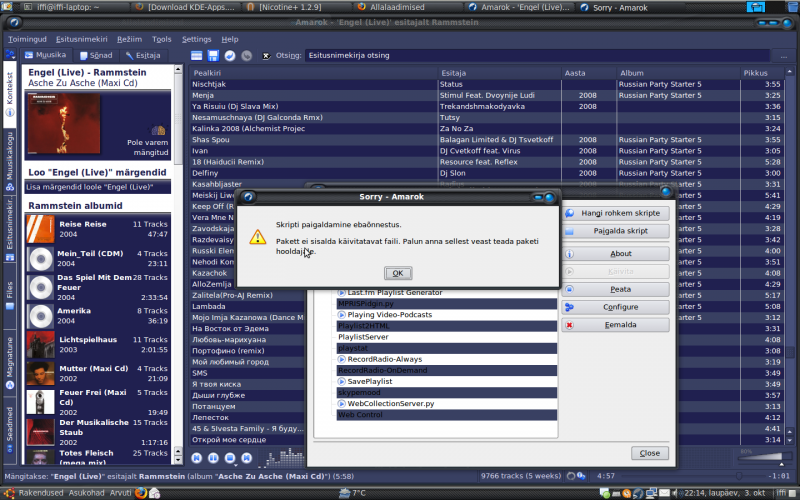
Task: Switch to the Sõnad lyrics tab
Action: point(96,55)
